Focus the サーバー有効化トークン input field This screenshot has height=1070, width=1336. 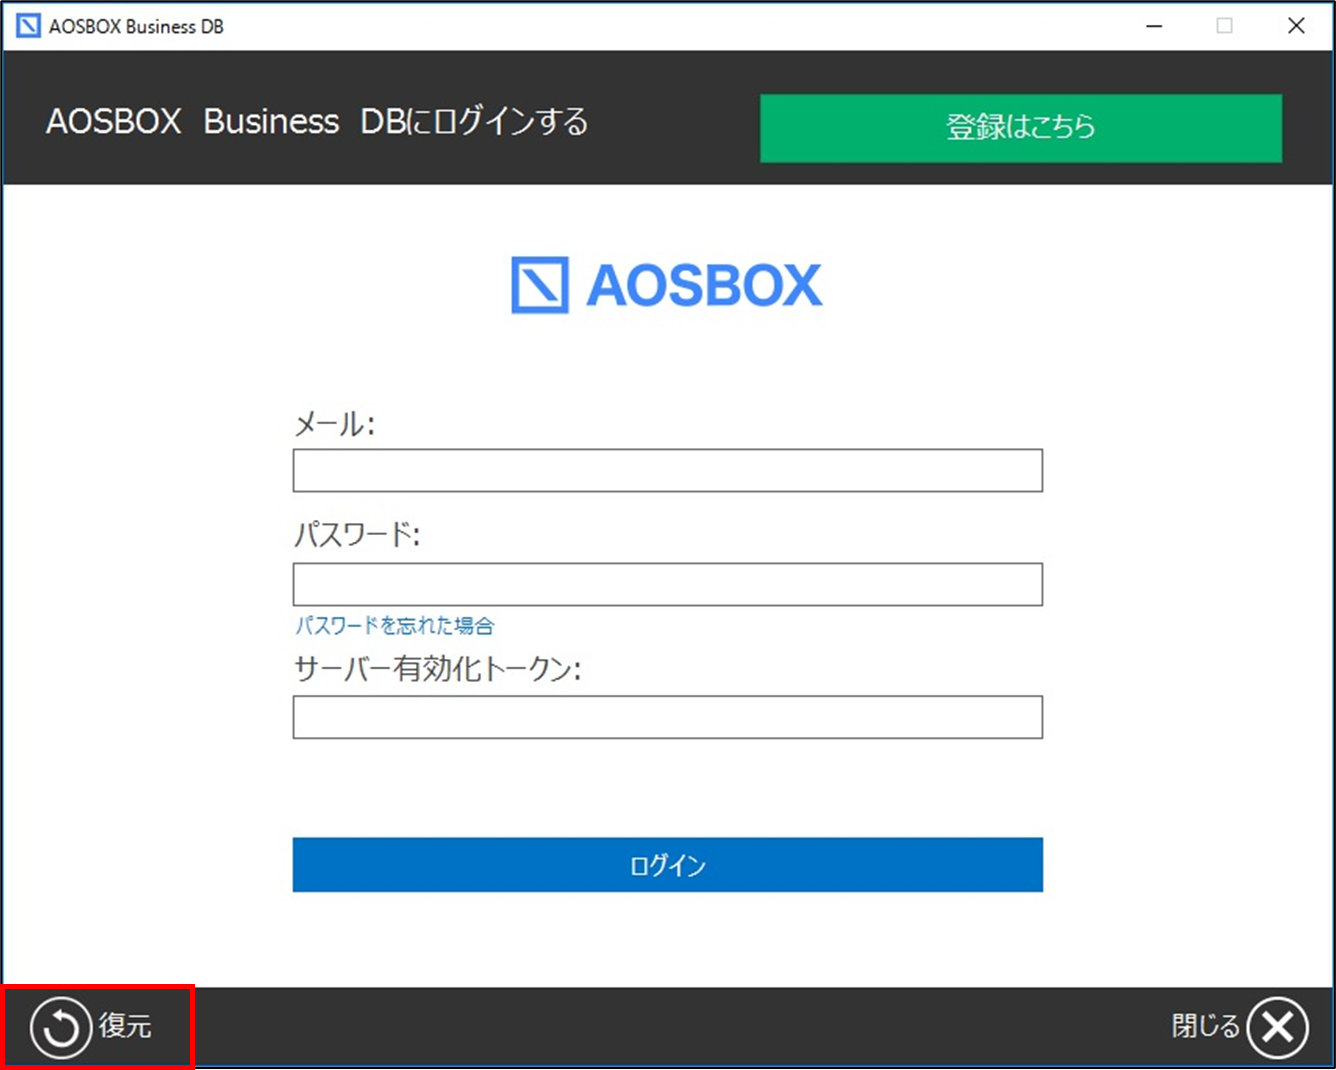tap(667, 717)
